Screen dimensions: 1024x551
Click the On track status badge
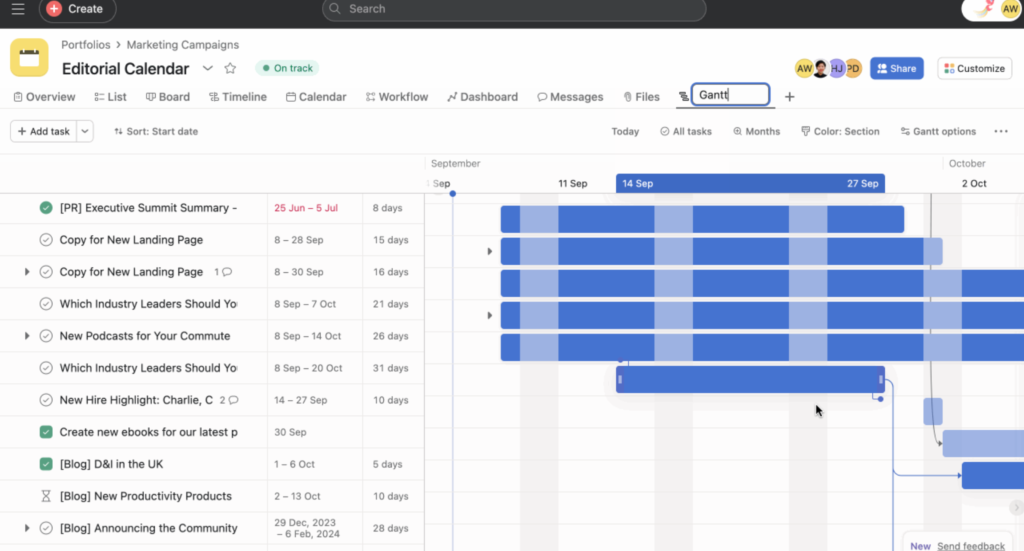pyautogui.click(x=287, y=68)
